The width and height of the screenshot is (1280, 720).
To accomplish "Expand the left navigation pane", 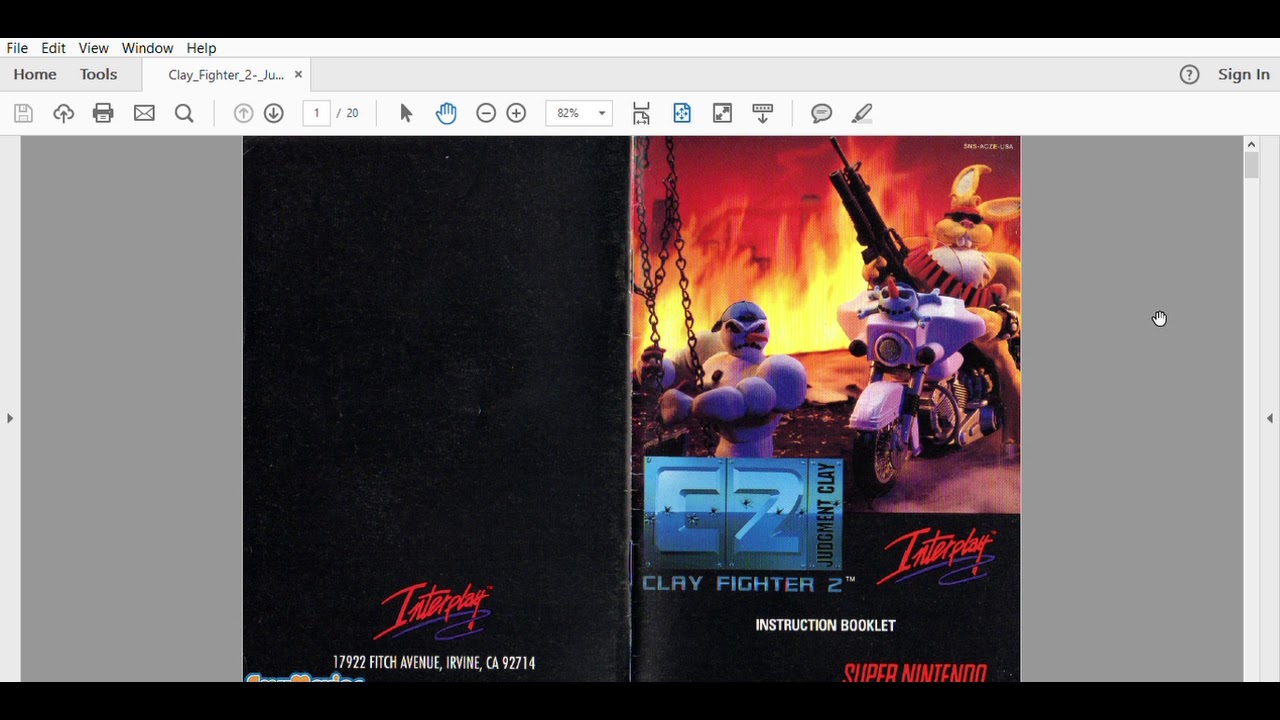I will tap(10, 418).
